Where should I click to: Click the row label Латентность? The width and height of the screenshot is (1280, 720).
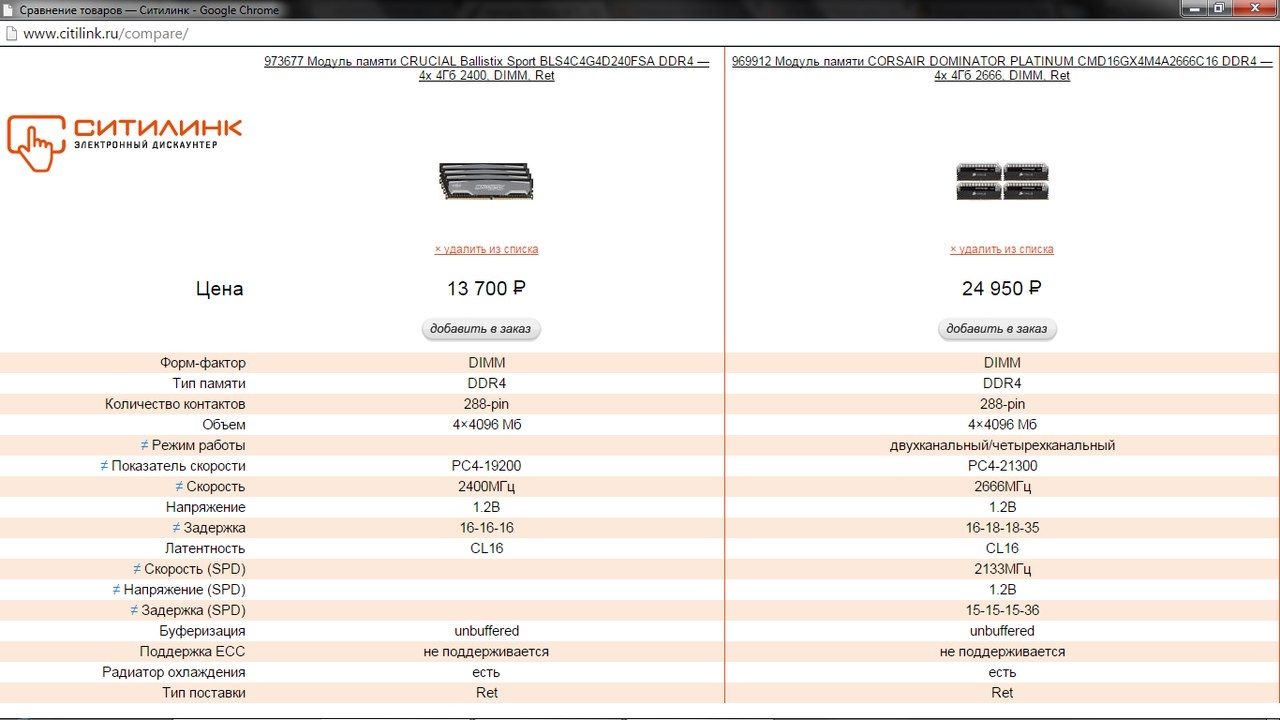pos(205,548)
